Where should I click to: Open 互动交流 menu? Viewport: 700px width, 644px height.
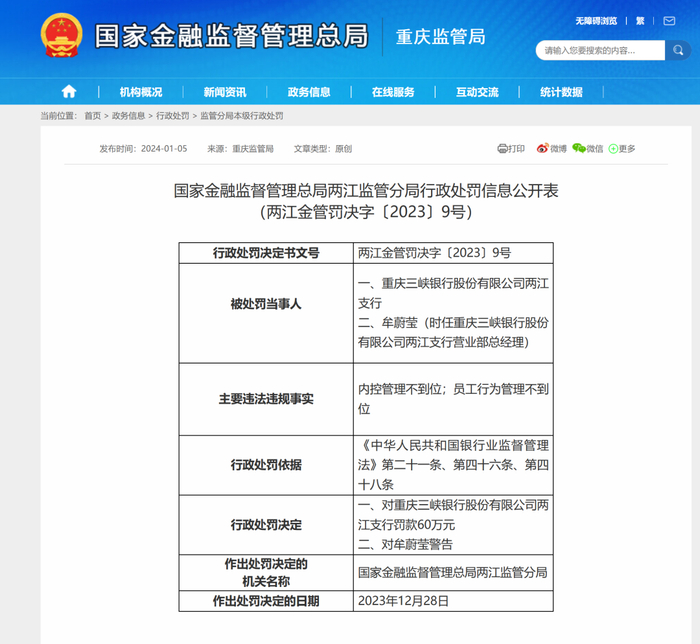[477, 92]
